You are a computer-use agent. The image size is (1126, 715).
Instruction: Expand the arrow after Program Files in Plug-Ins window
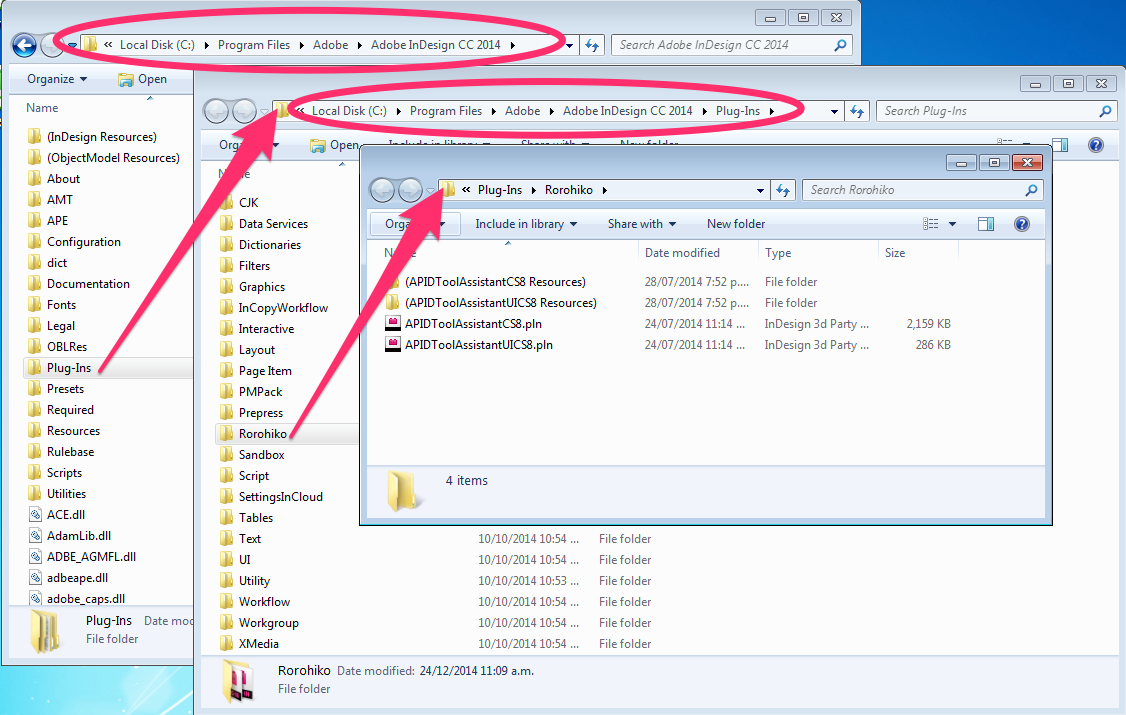(x=493, y=111)
